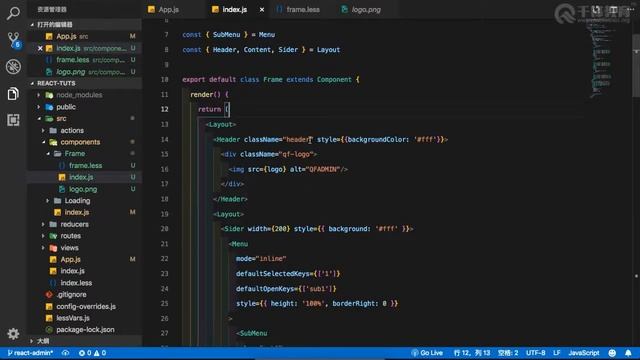Open package-lock.json file

tap(85, 329)
